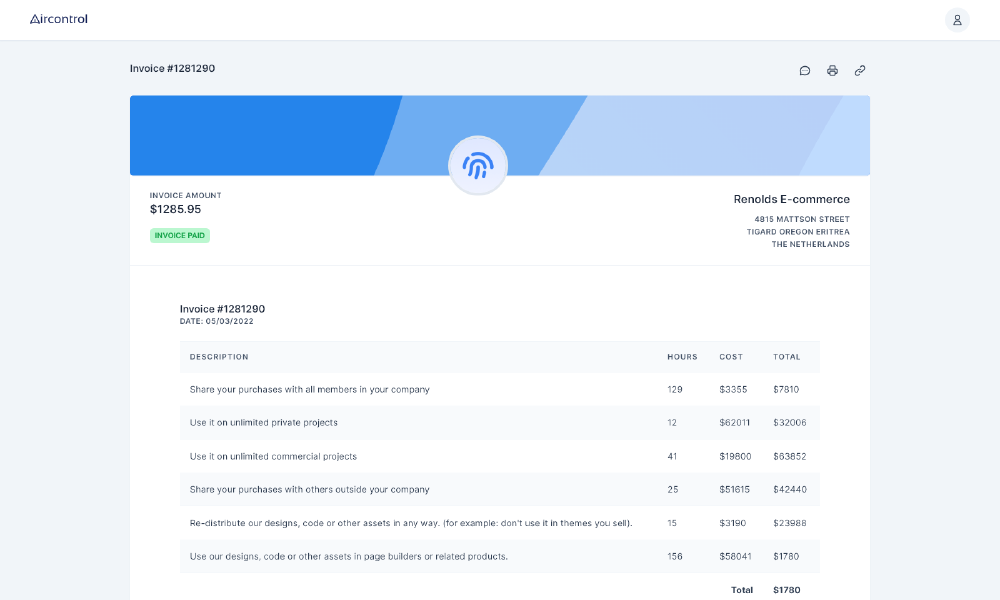The width and height of the screenshot is (1000, 600).
Task: Open the user profile avatar icon
Action: [957, 19]
